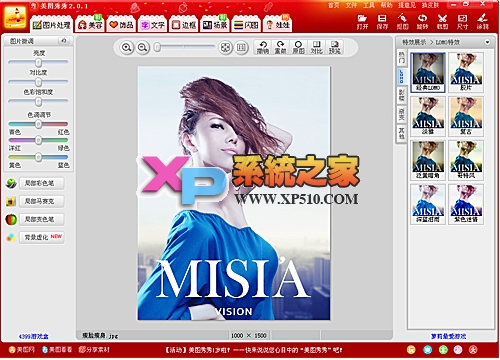
Task: Switch to the 美容 beauty tab
Action: (90, 25)
